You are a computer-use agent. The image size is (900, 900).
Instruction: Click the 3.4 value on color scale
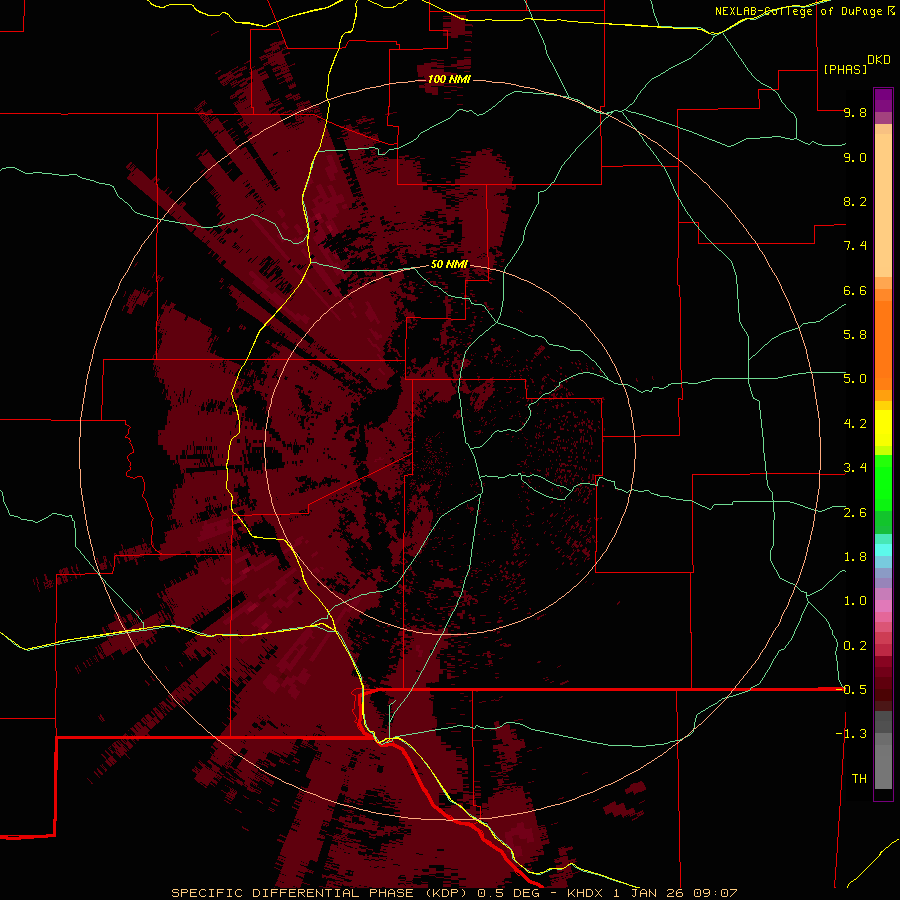pyautogui.click(x=855, y=468)
